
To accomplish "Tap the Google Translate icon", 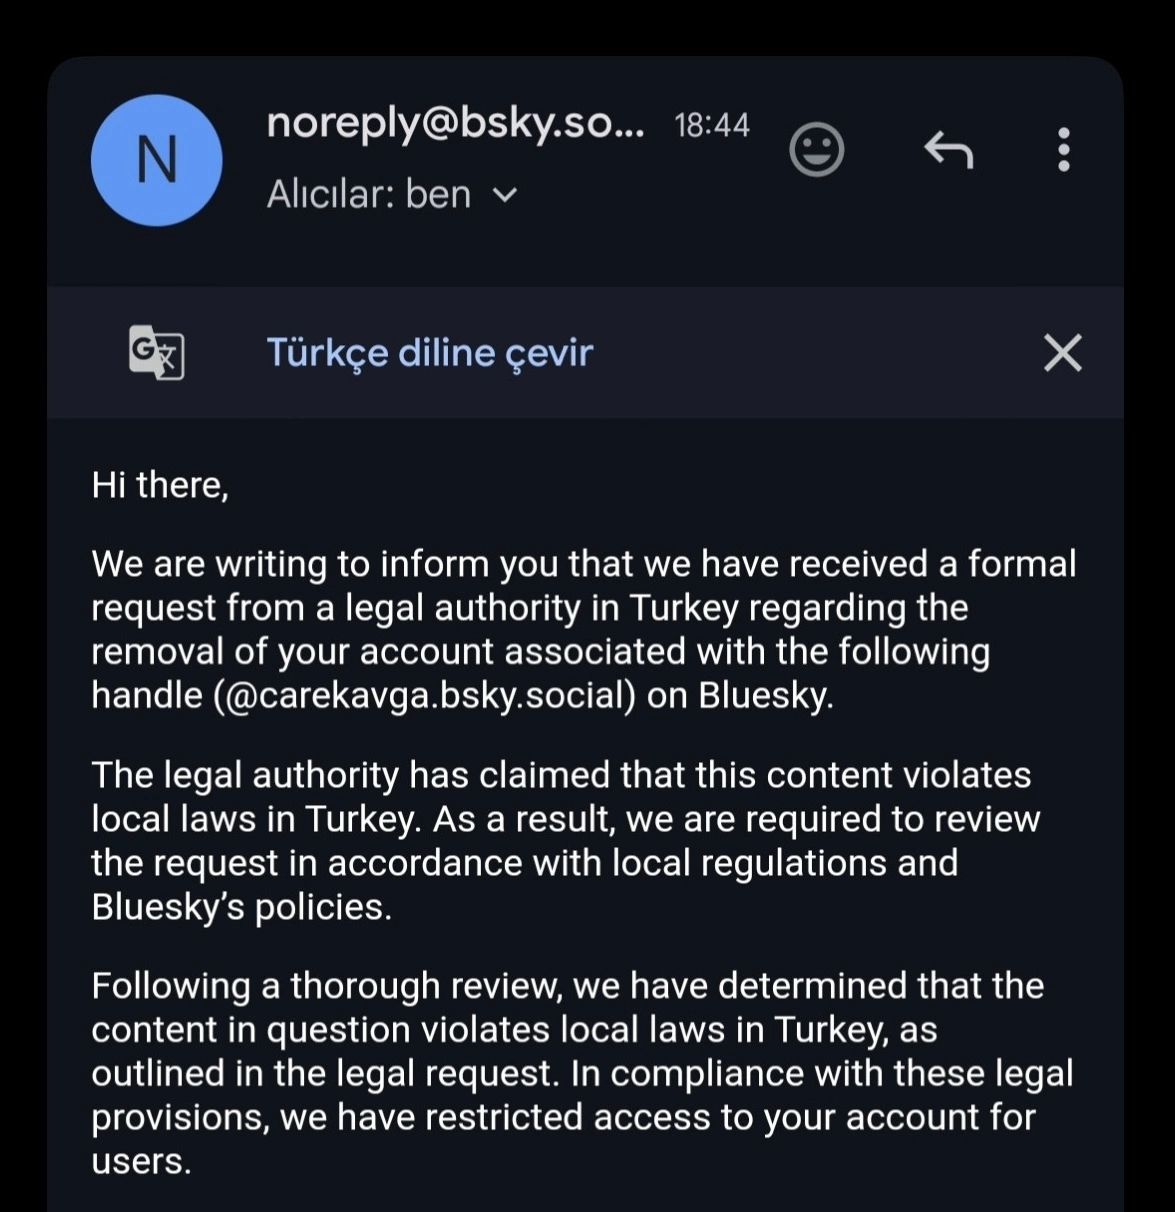I will (157, 352).
